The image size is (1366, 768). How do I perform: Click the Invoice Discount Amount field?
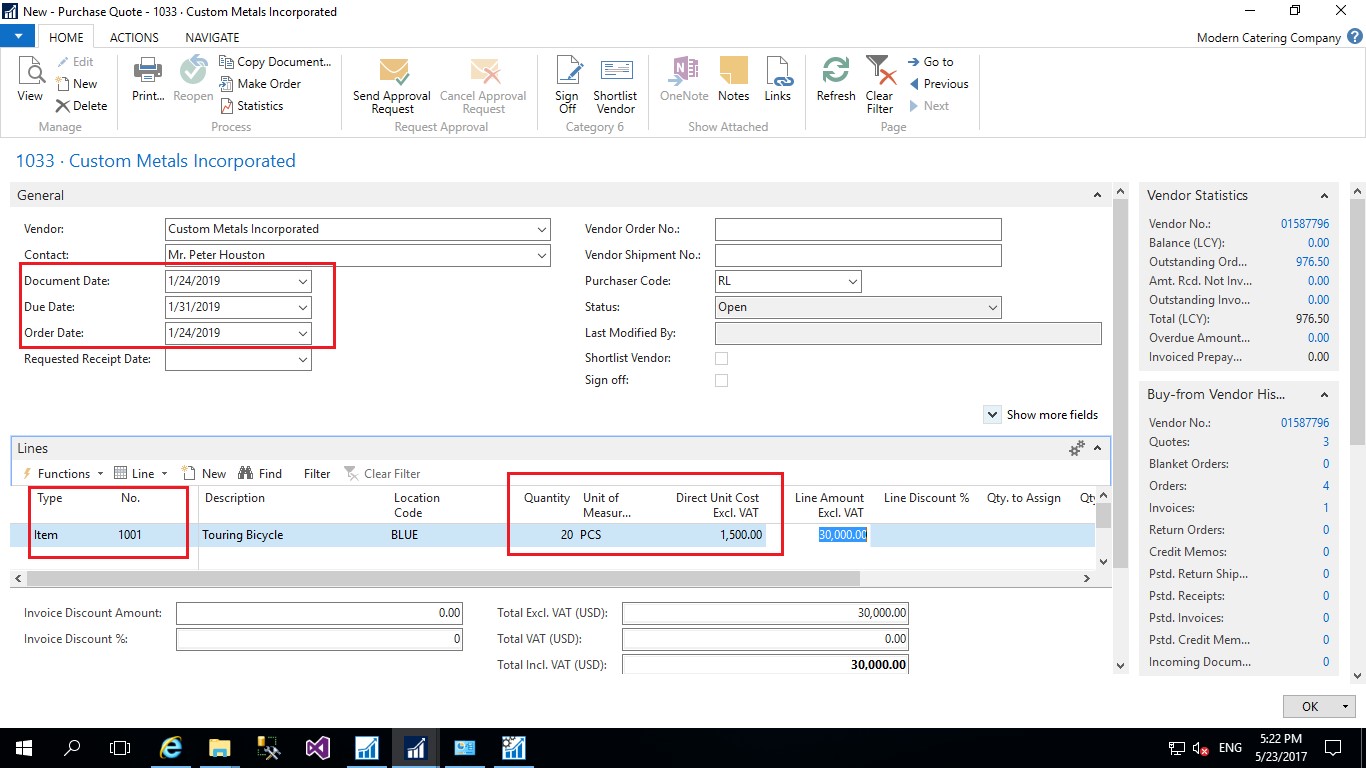(x=319, y=613)
